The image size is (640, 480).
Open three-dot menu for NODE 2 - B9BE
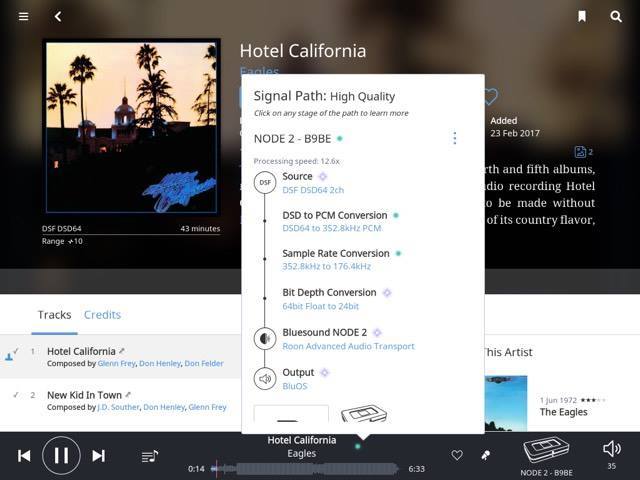click(455, 138)
